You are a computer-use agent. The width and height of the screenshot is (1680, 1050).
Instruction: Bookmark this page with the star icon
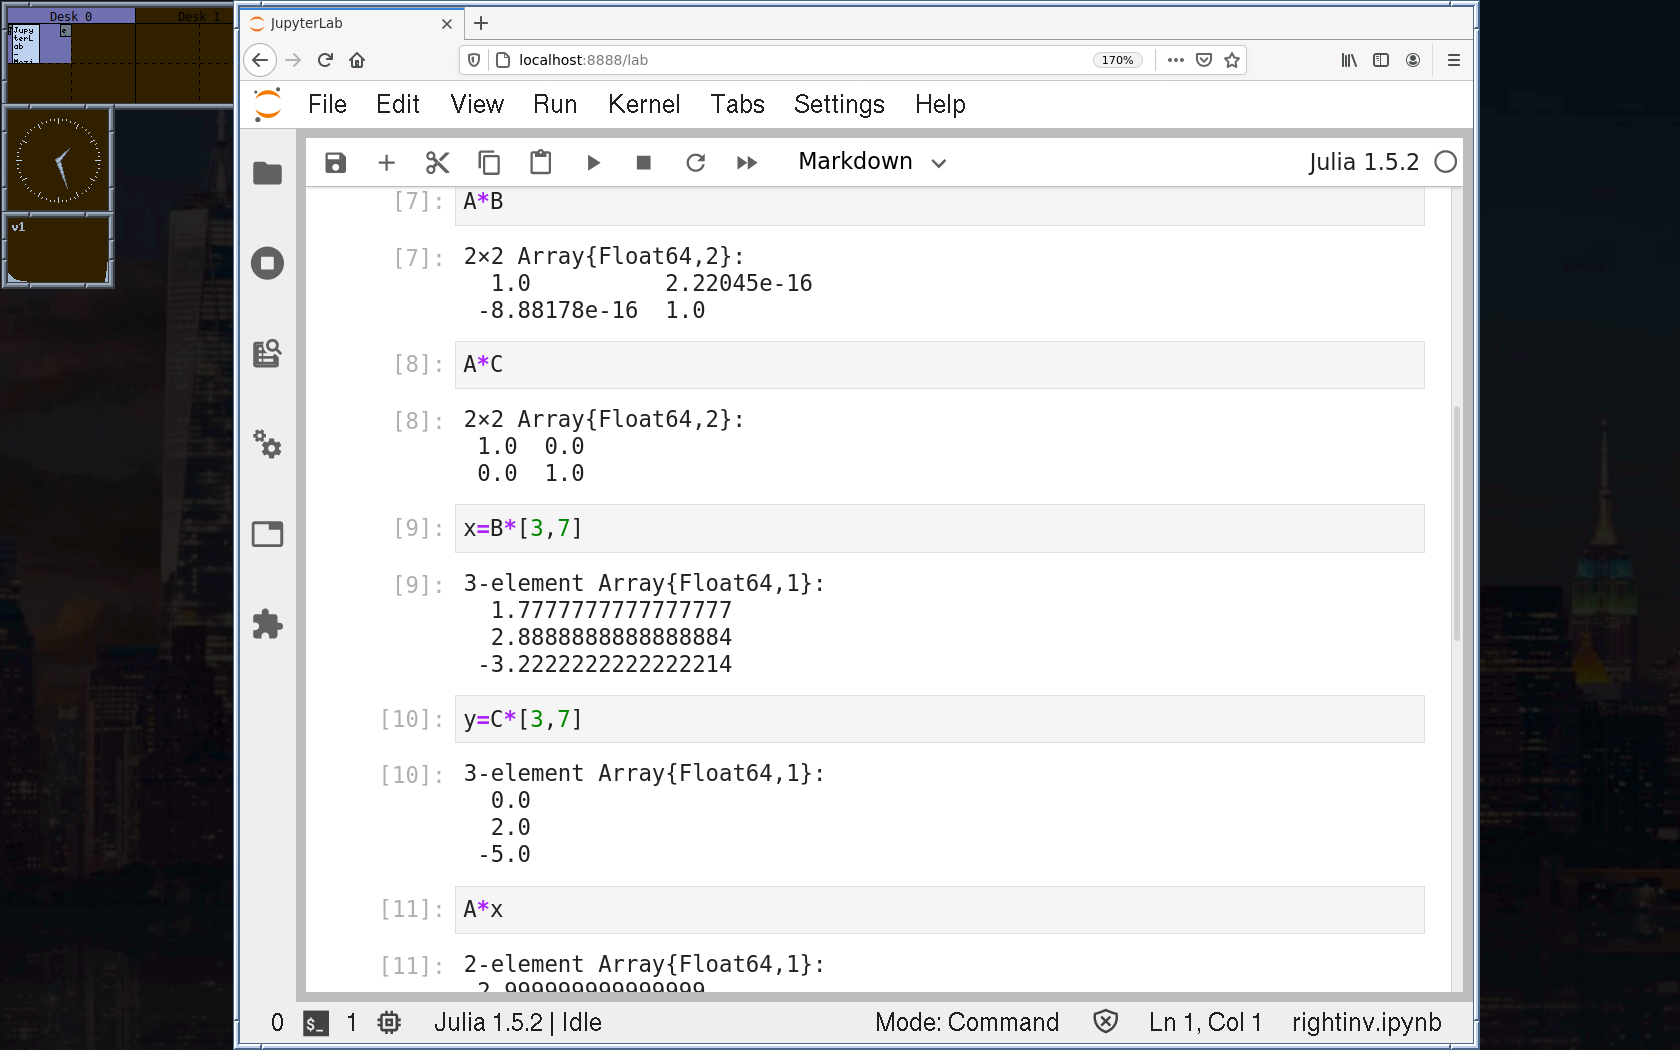click(1232, 60)
